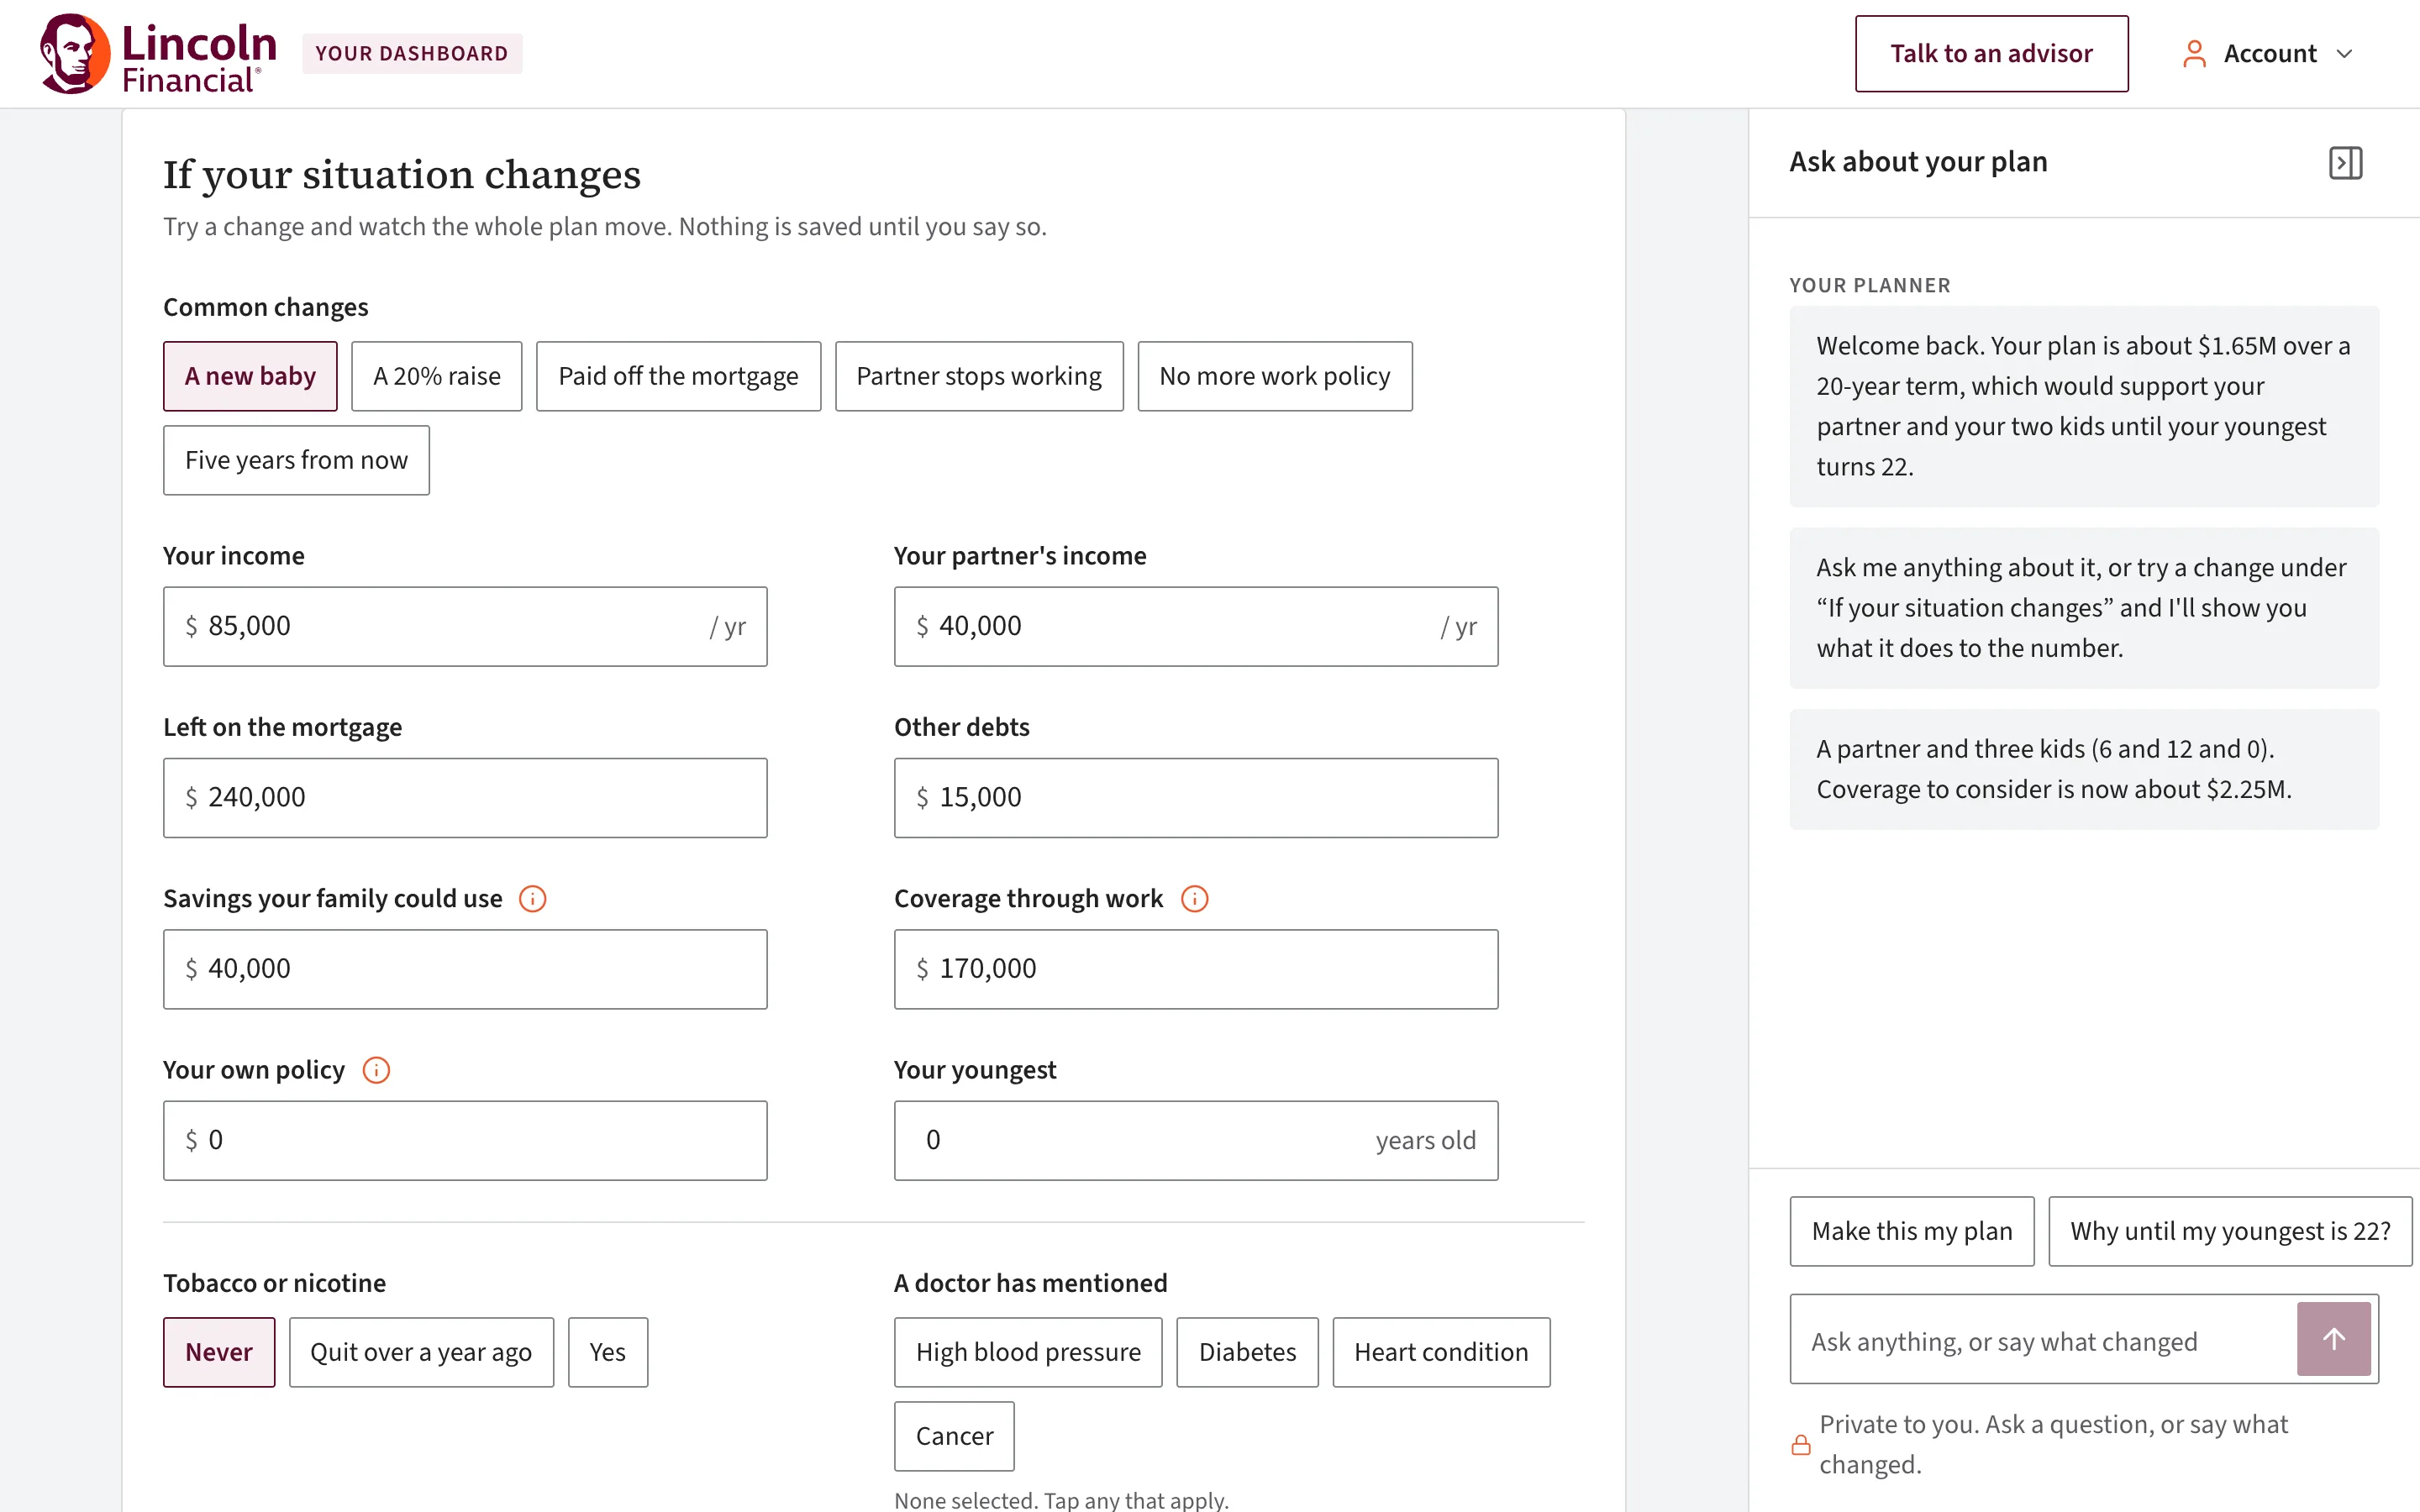Click the Account person icon
This screenshot has height=1512, width=2420.
[x=2194, y=54]
